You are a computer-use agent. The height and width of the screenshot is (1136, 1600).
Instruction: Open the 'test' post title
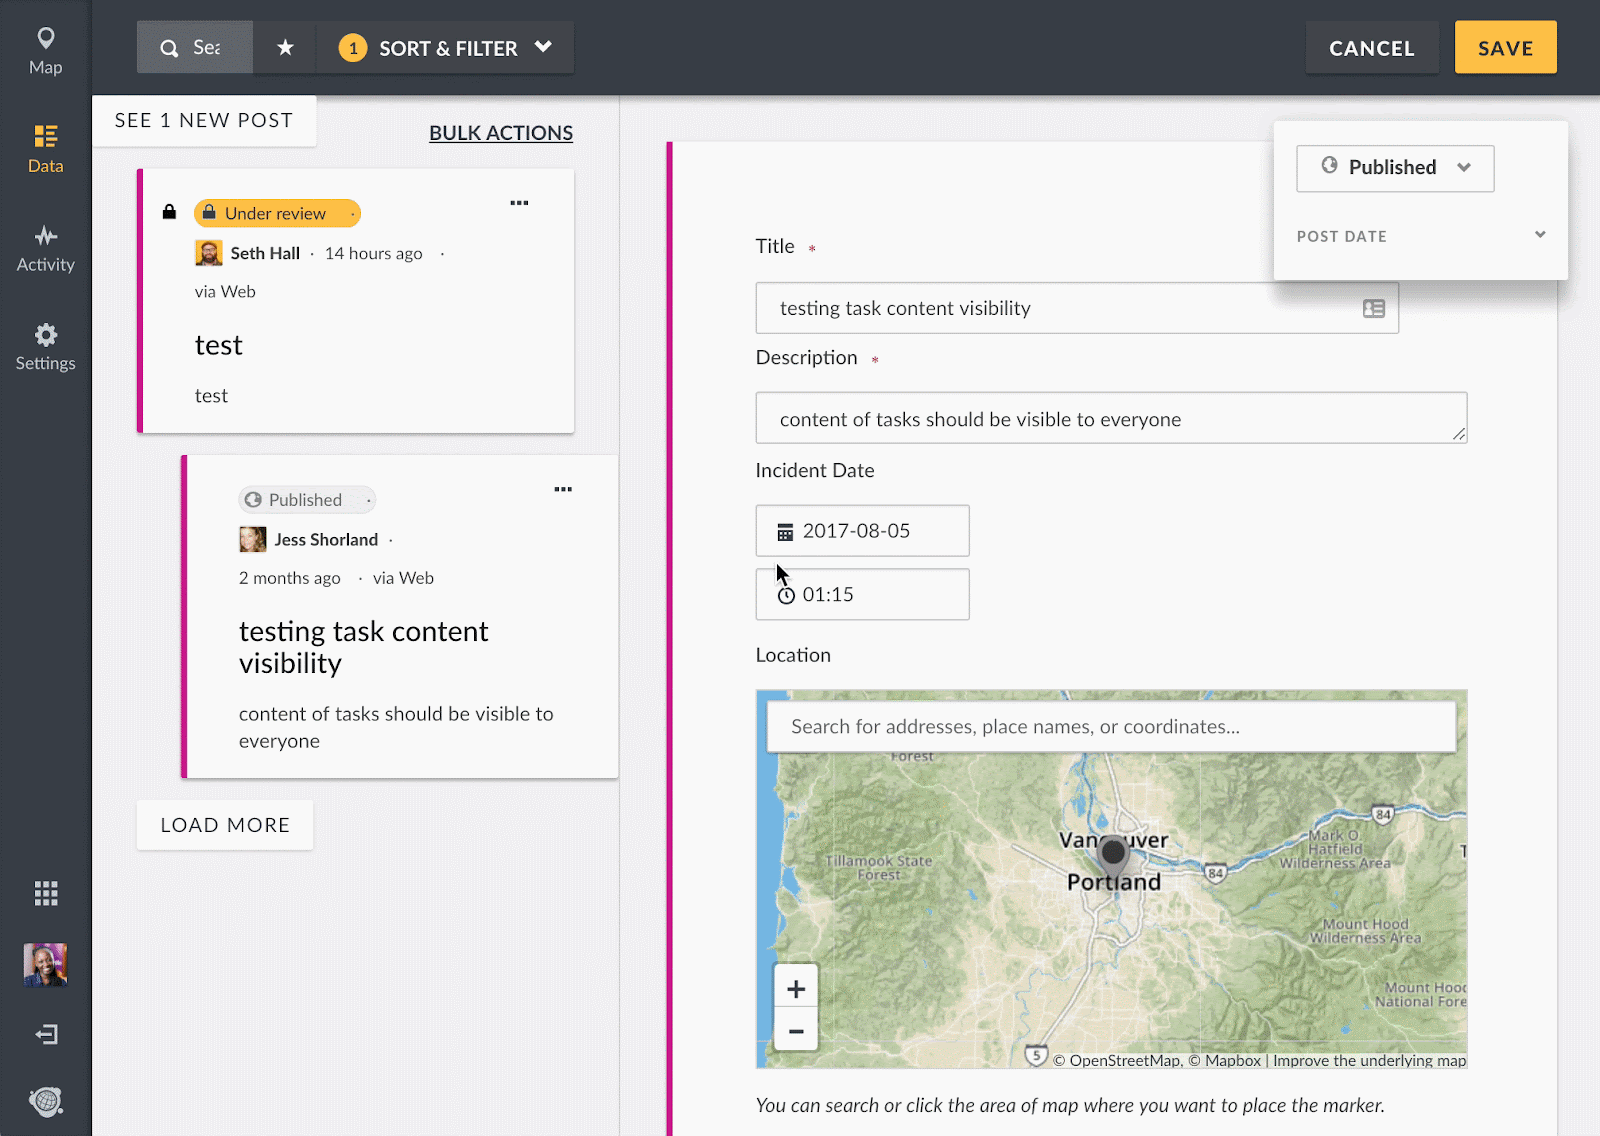(219, 346)
